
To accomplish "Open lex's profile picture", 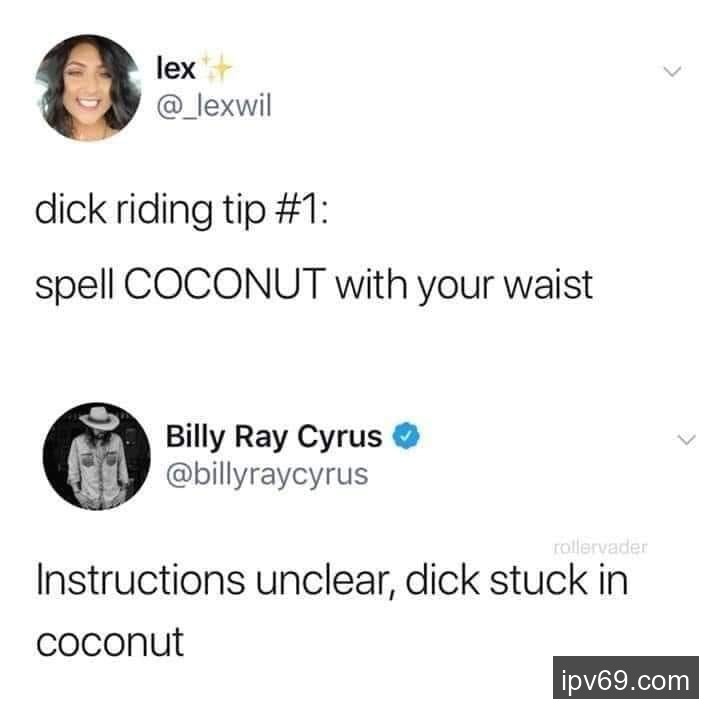I will tap(88, 87).
